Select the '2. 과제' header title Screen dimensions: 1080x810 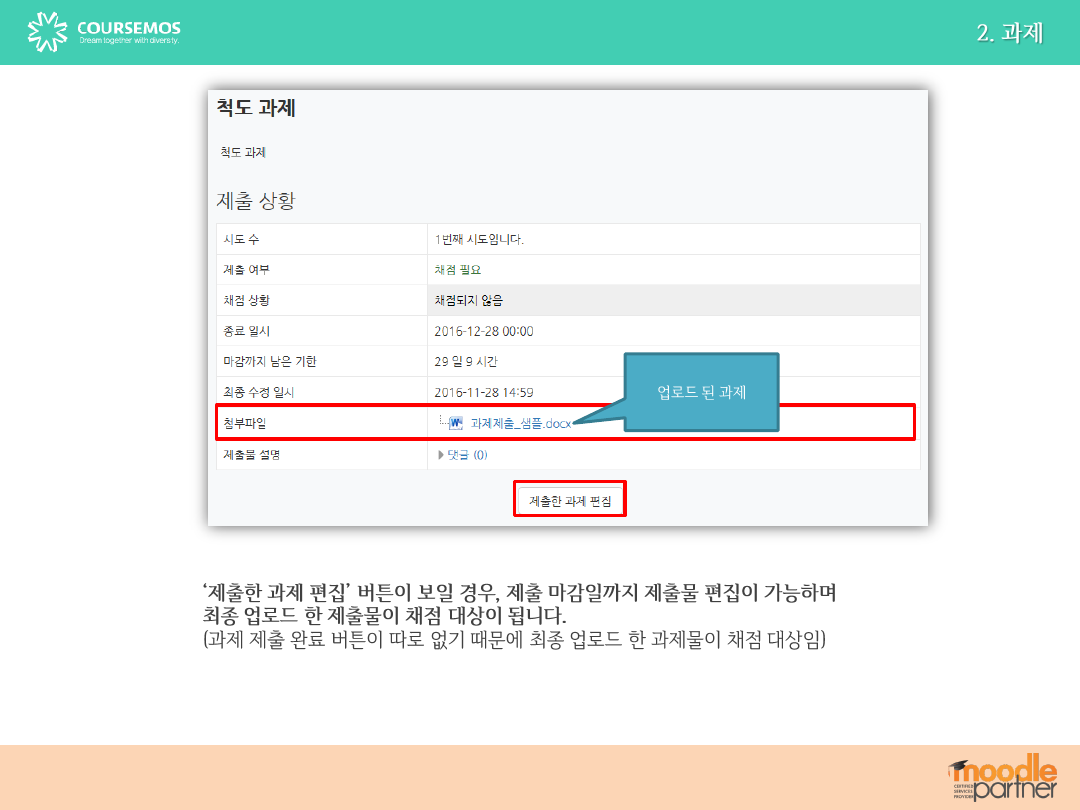[x=1009, y=33]
